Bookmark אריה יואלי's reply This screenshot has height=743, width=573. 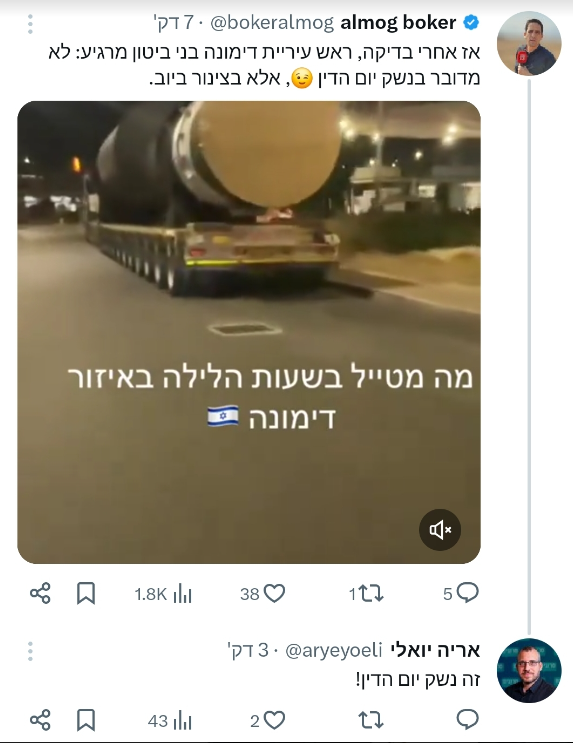(86, 720)
